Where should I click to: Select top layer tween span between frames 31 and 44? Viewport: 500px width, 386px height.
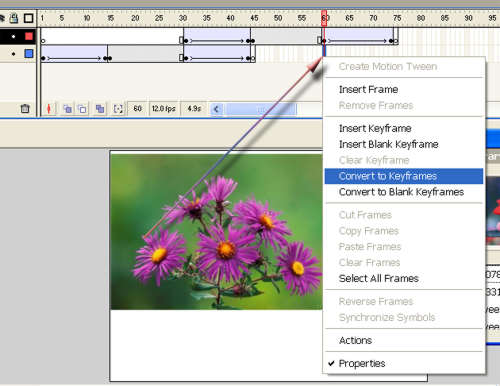click(x=217, y=37)
